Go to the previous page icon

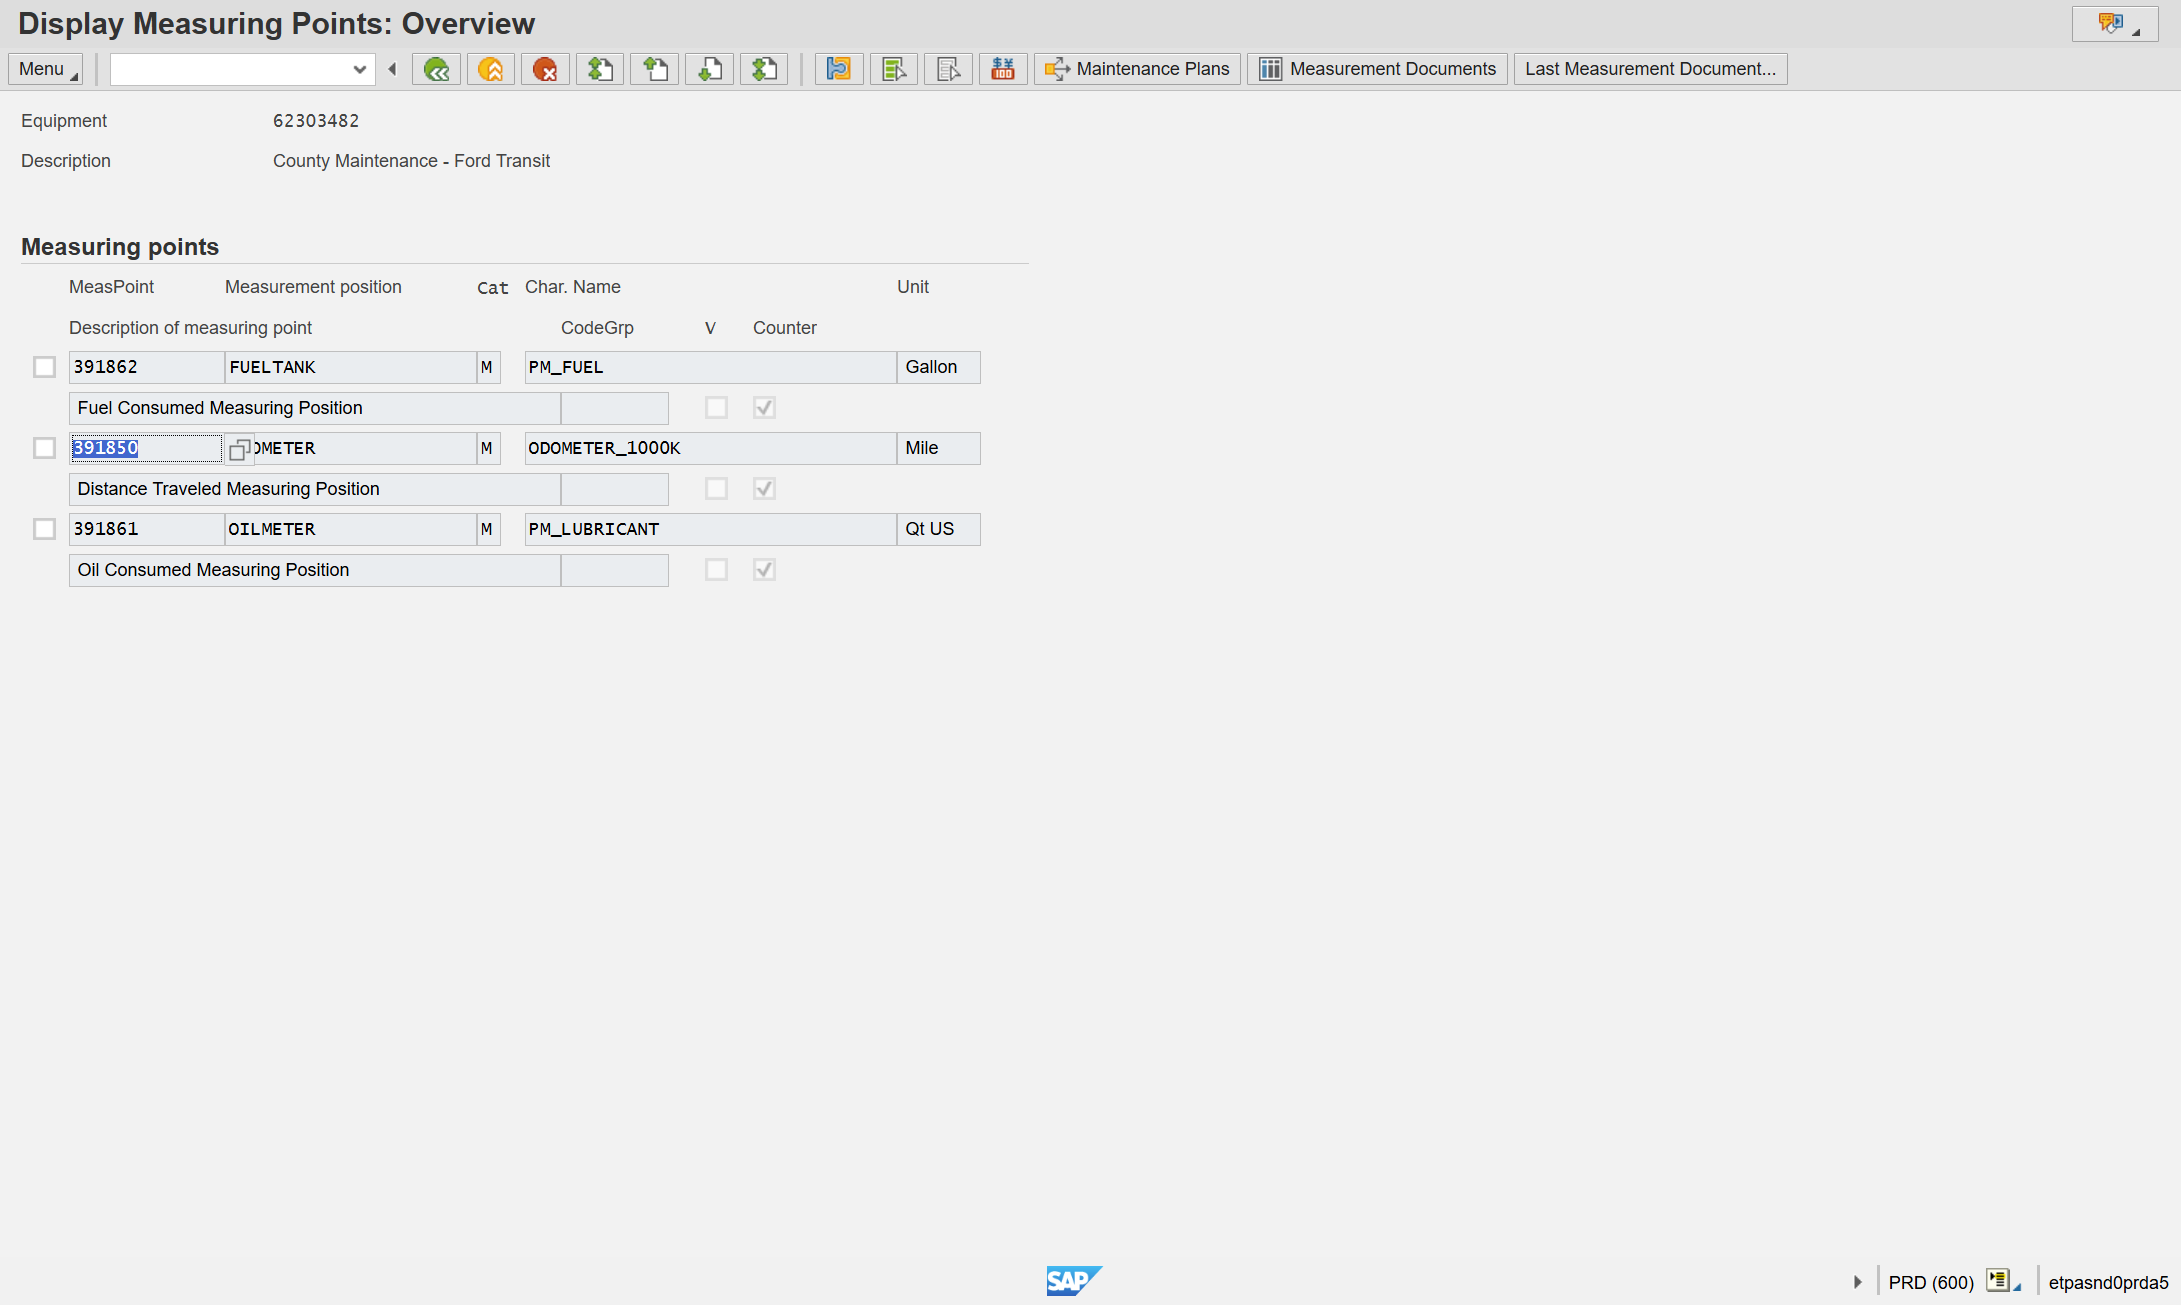point(655,69)
